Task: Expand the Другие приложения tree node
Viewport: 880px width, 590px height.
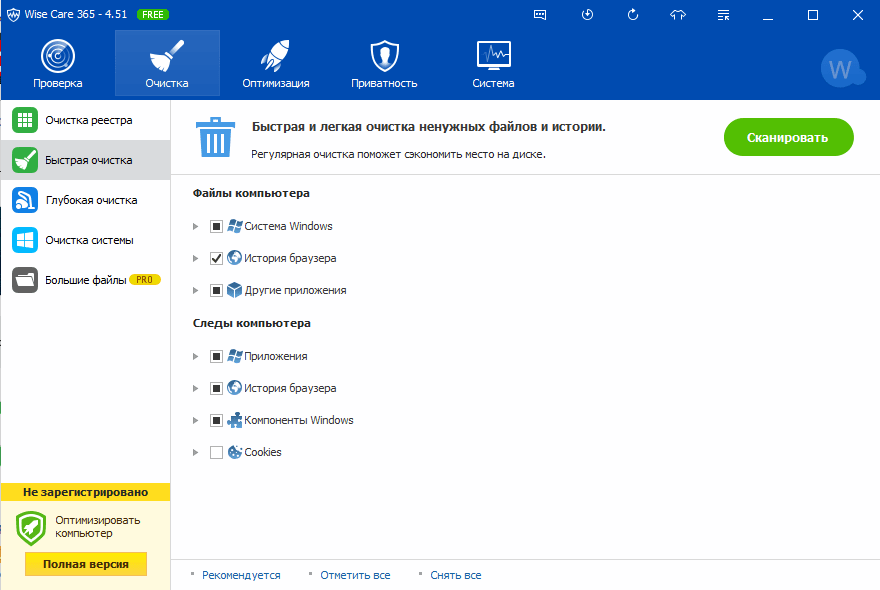Action: coord(196,291)
